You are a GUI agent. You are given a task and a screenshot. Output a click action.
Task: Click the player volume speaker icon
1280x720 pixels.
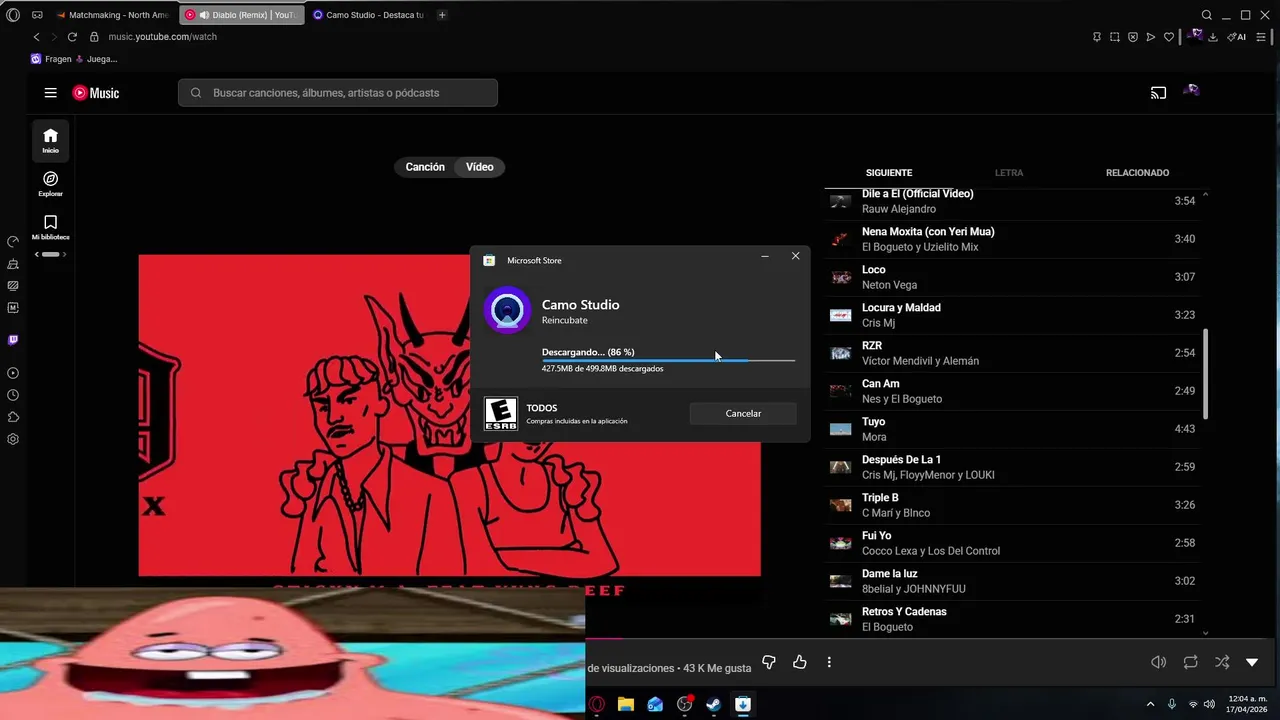(1158, 662)
